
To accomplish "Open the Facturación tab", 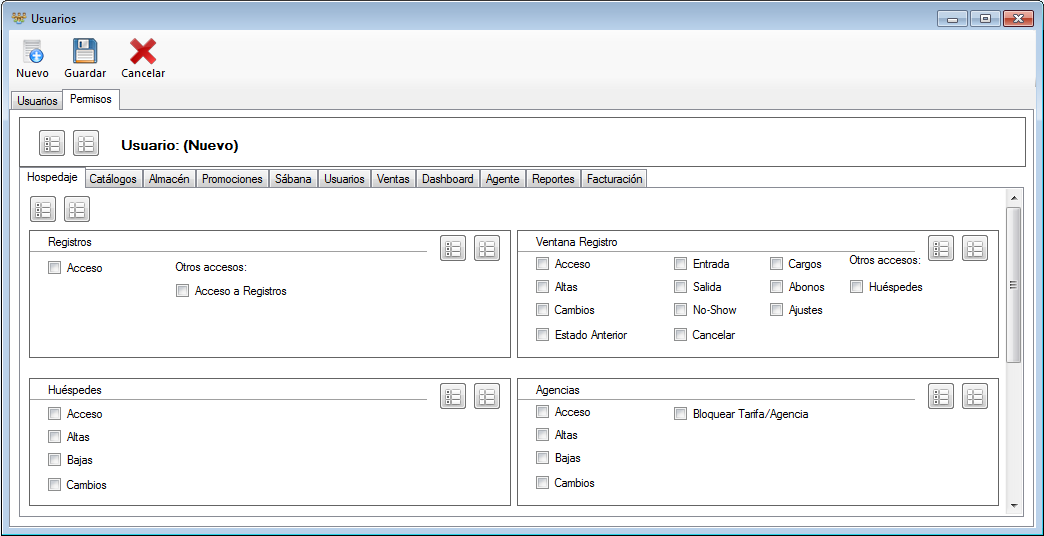I will click(615, 179).
